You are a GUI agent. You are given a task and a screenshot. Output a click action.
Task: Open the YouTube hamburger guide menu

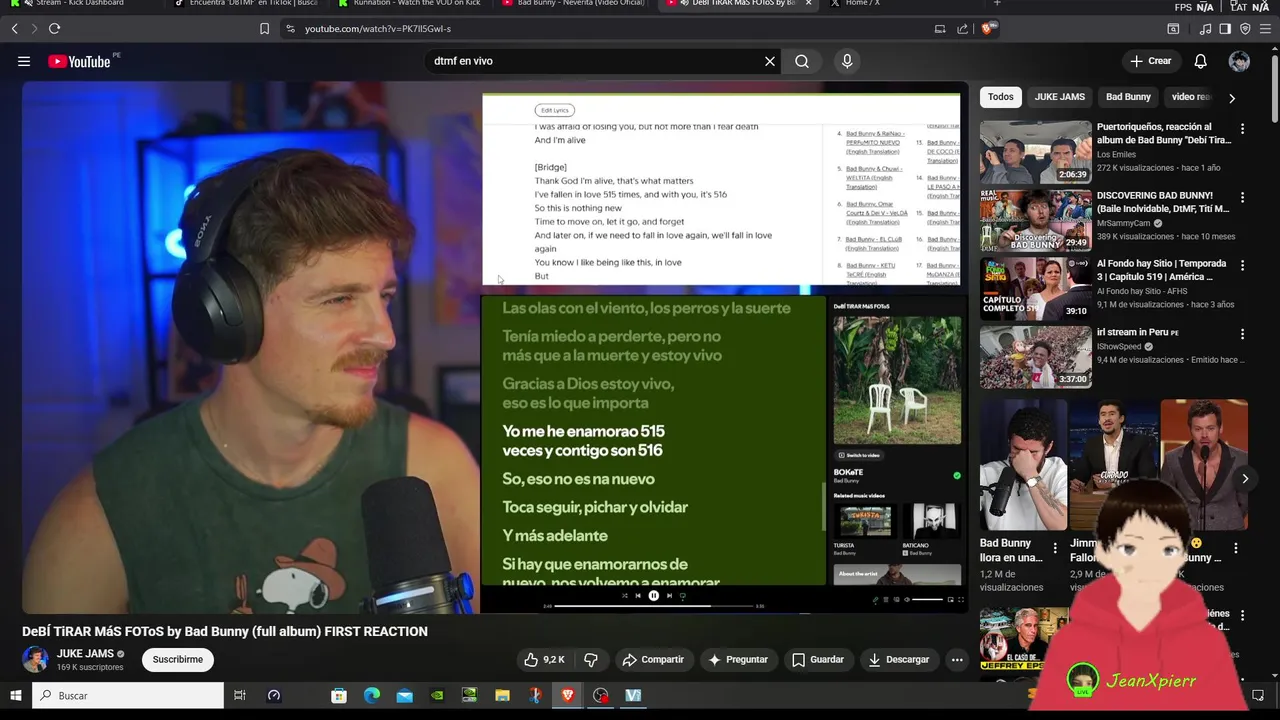point(24,61)
